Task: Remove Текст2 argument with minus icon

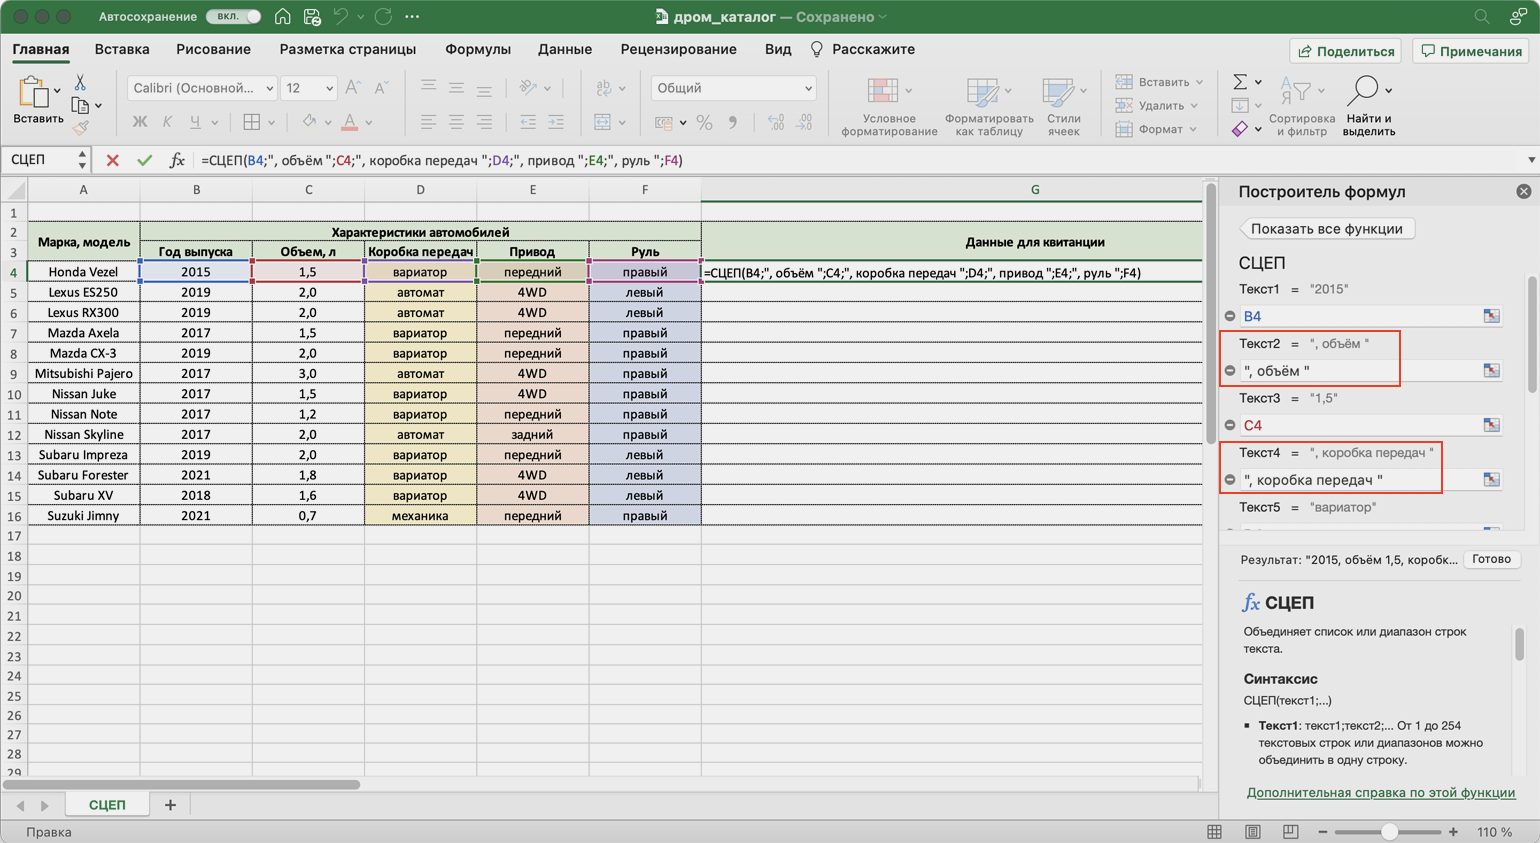Action: click(1230, 371)
